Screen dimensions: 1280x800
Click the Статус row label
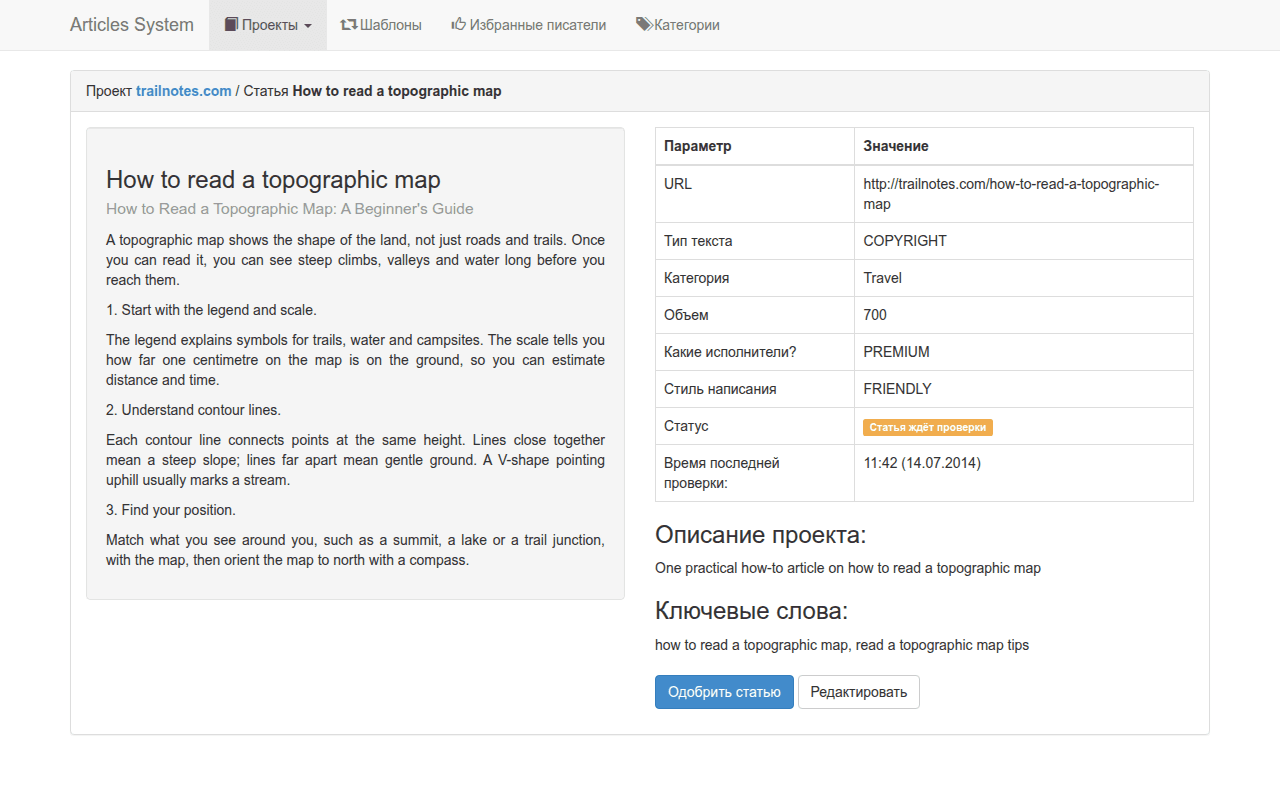coord(686,426)
